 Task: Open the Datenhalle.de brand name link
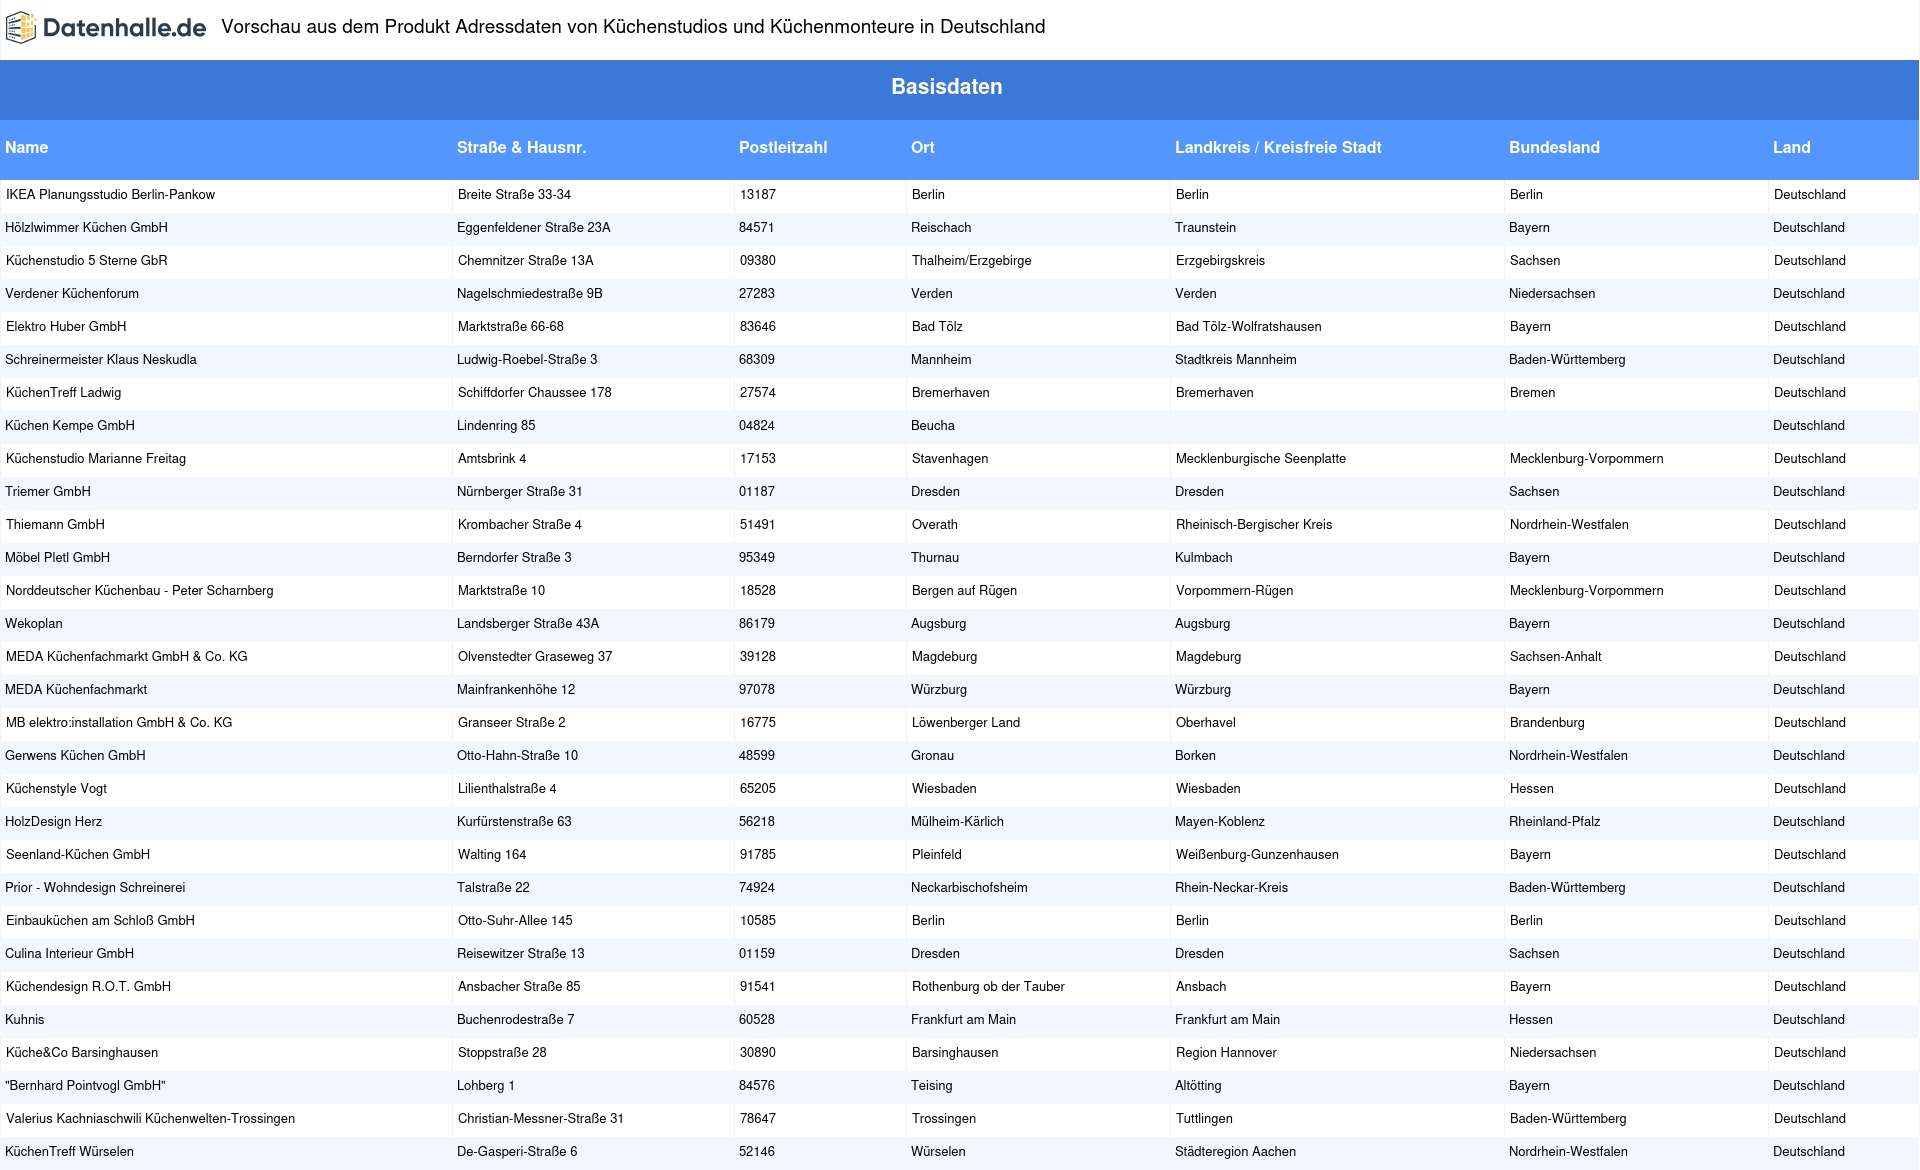coord(124,28)
